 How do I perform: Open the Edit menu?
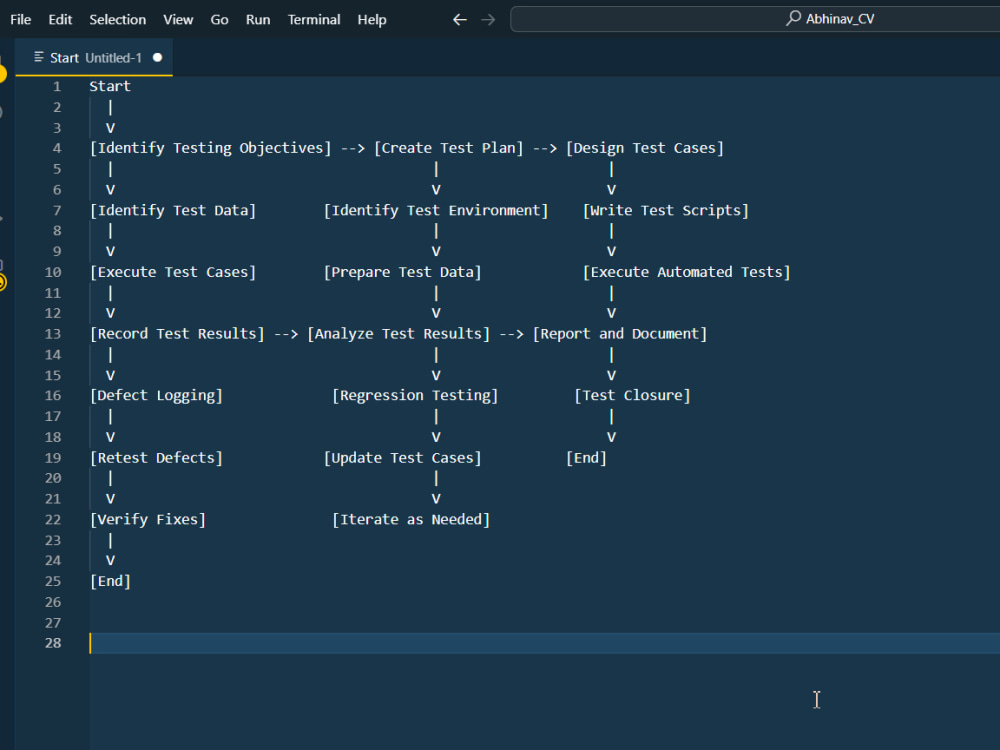[x=60, y=20]
